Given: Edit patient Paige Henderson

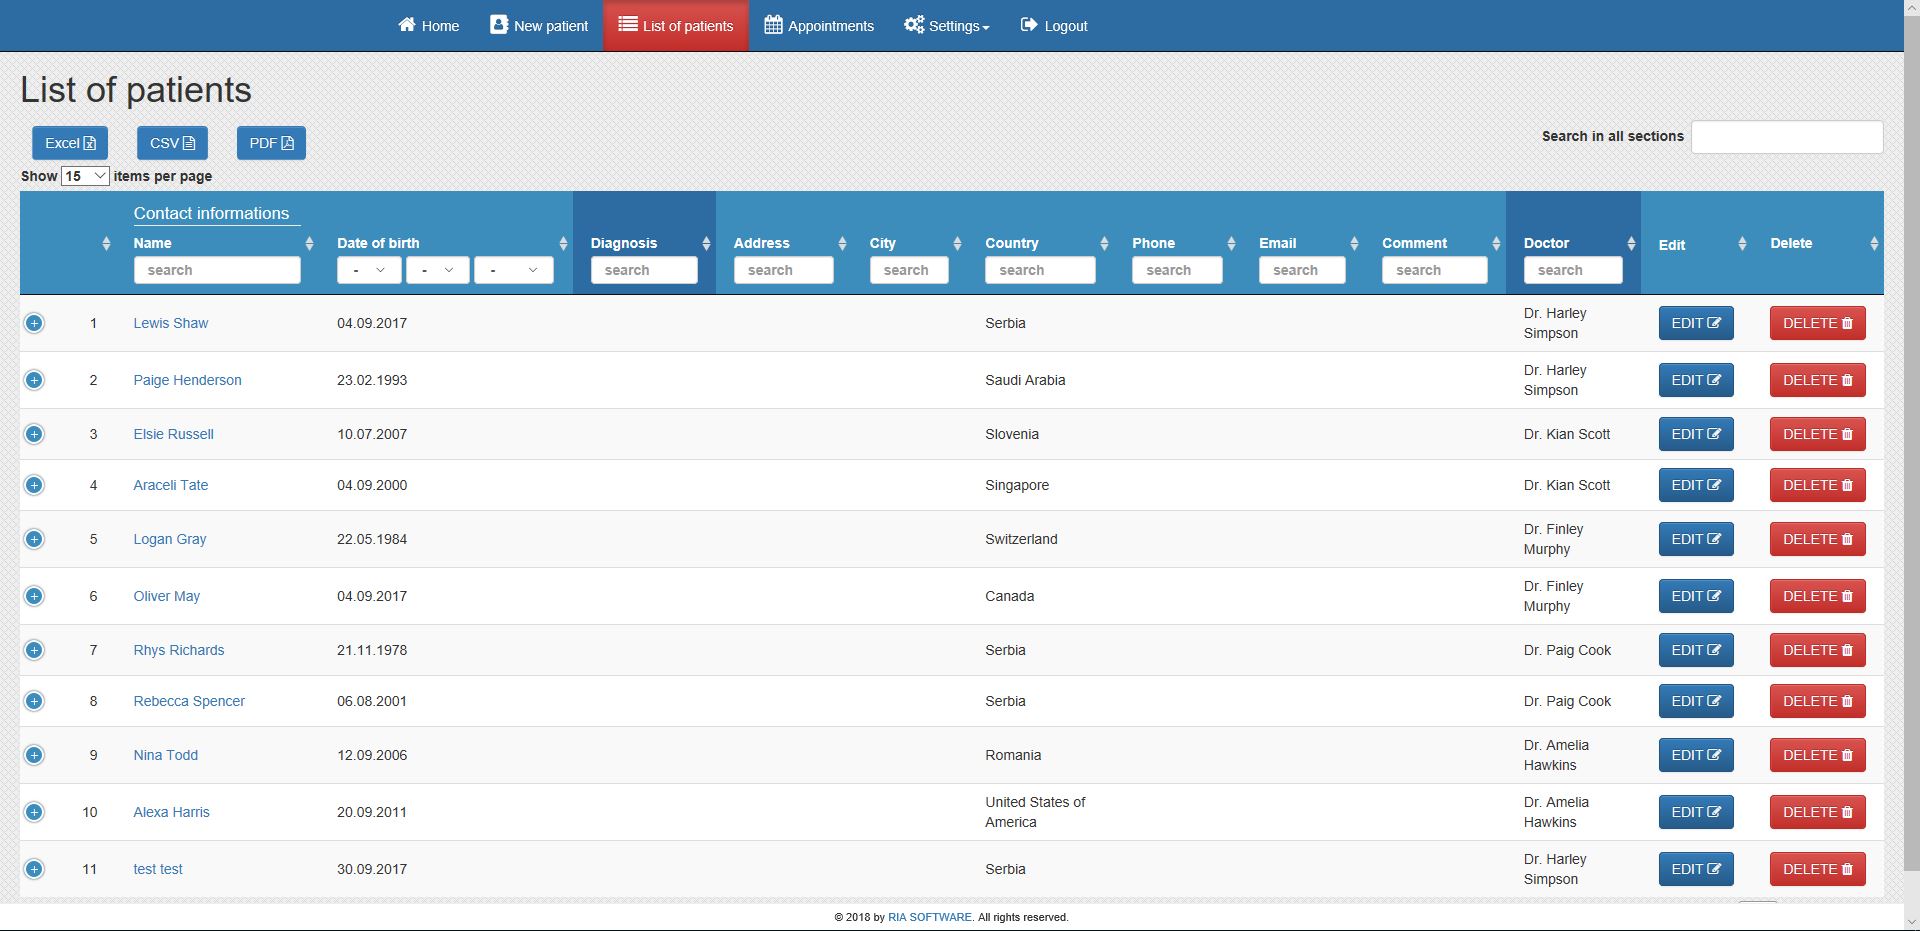Looking at the screenshot, I should click(1696, 380).
